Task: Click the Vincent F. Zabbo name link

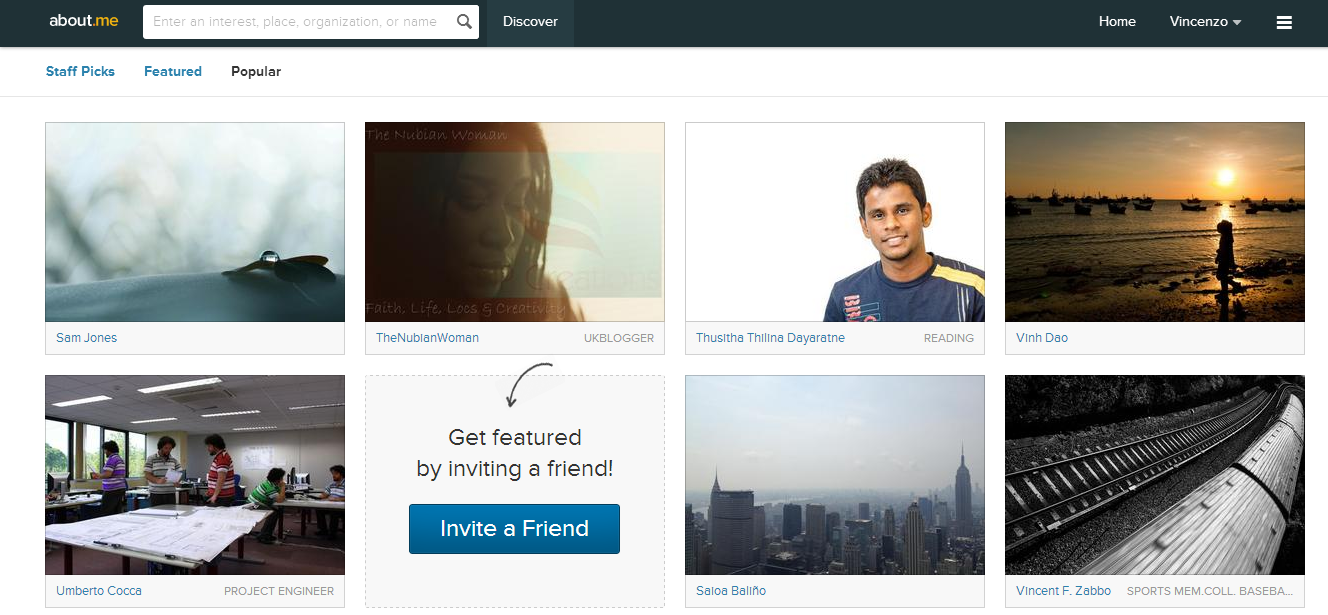Action: [1063, 591]
